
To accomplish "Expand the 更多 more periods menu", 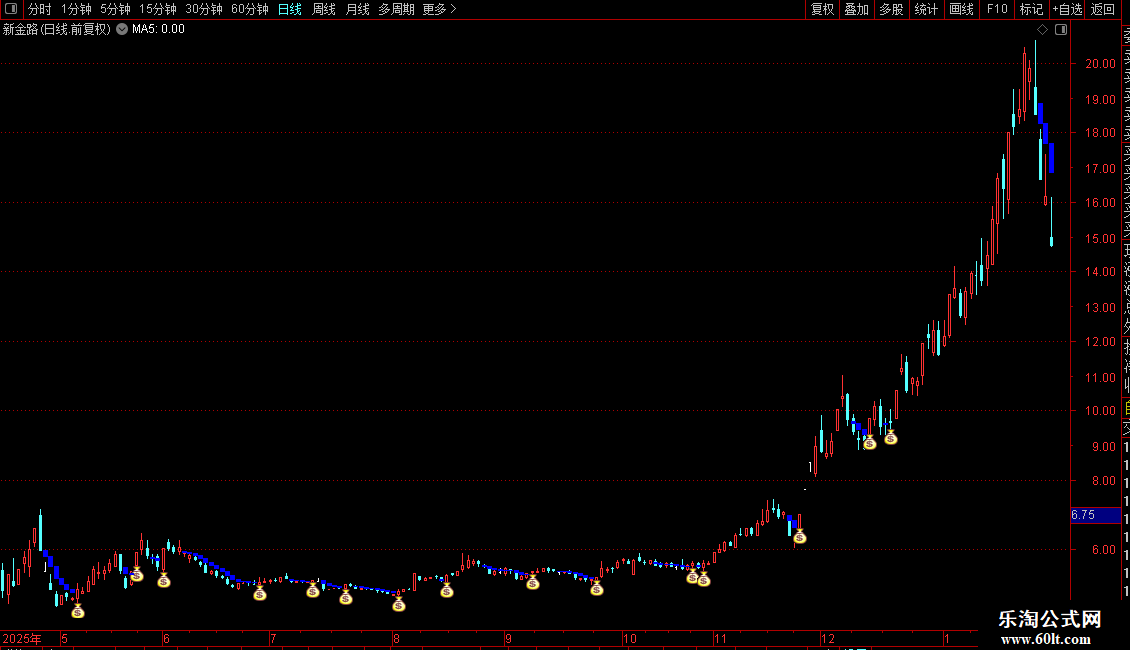I will pyautogui.click(x=439, y=9).
